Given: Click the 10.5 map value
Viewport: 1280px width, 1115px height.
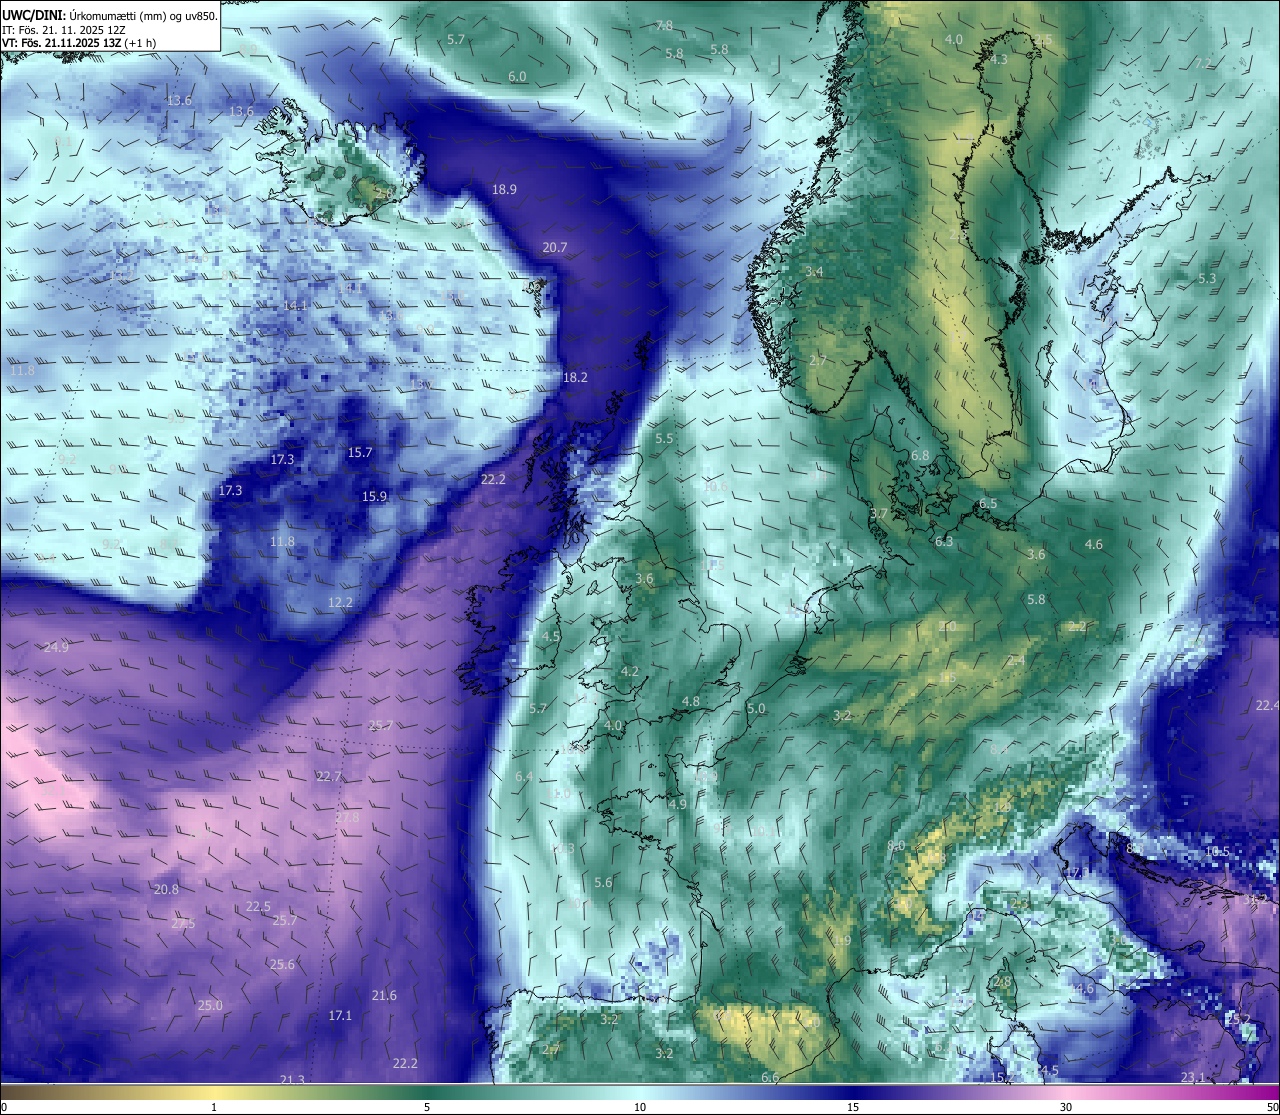Looking at the screenshot, I should 1217,851.
